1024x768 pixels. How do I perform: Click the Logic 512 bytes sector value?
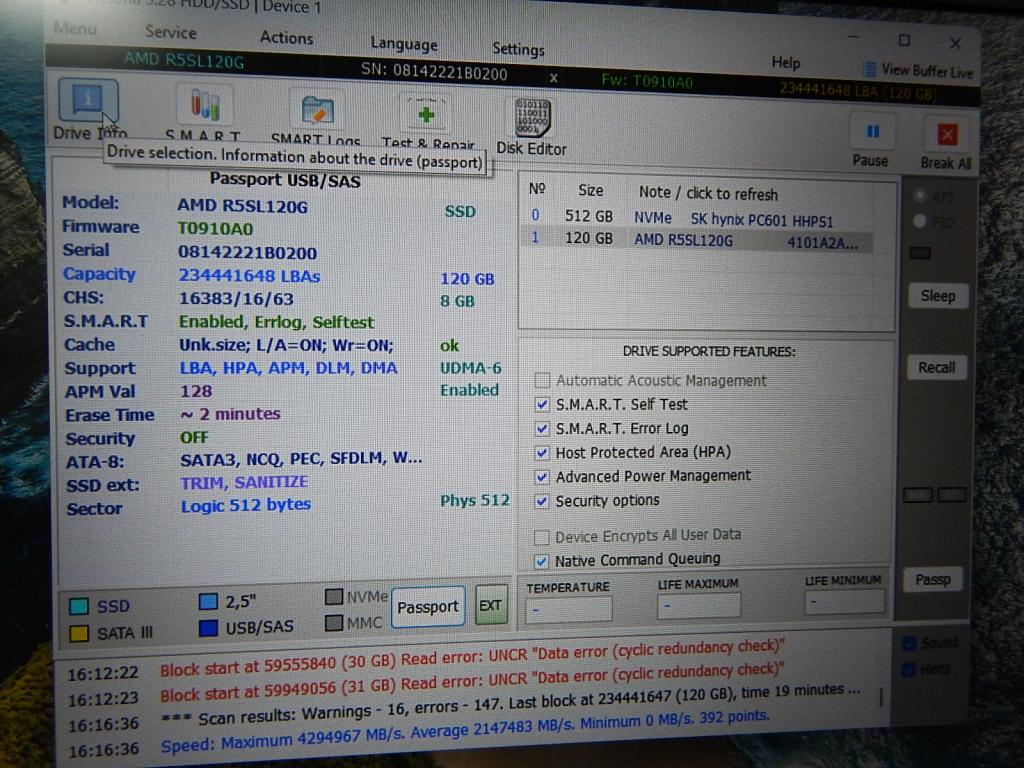coord(246,505)
